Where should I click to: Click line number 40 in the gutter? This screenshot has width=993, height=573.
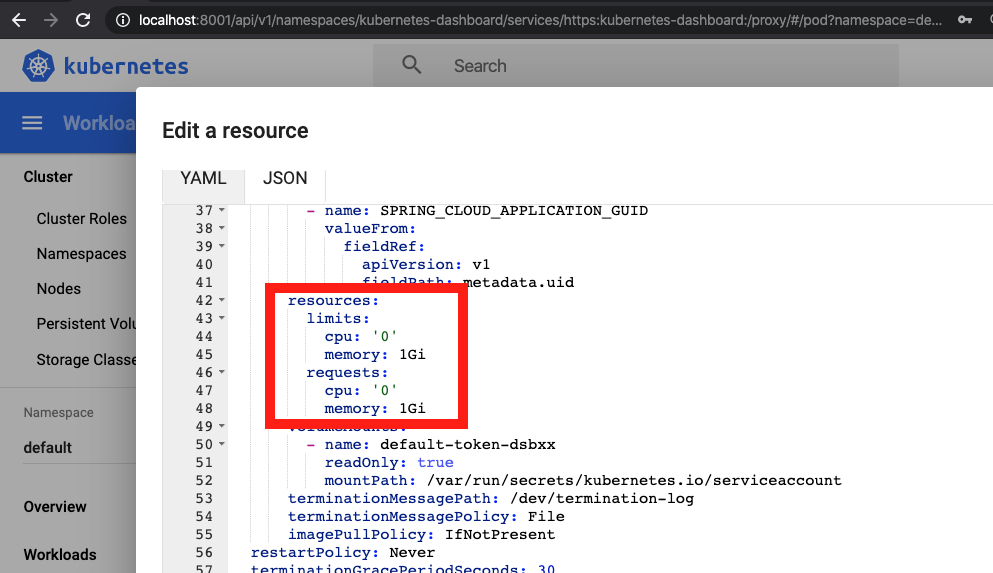coord(204,265)
